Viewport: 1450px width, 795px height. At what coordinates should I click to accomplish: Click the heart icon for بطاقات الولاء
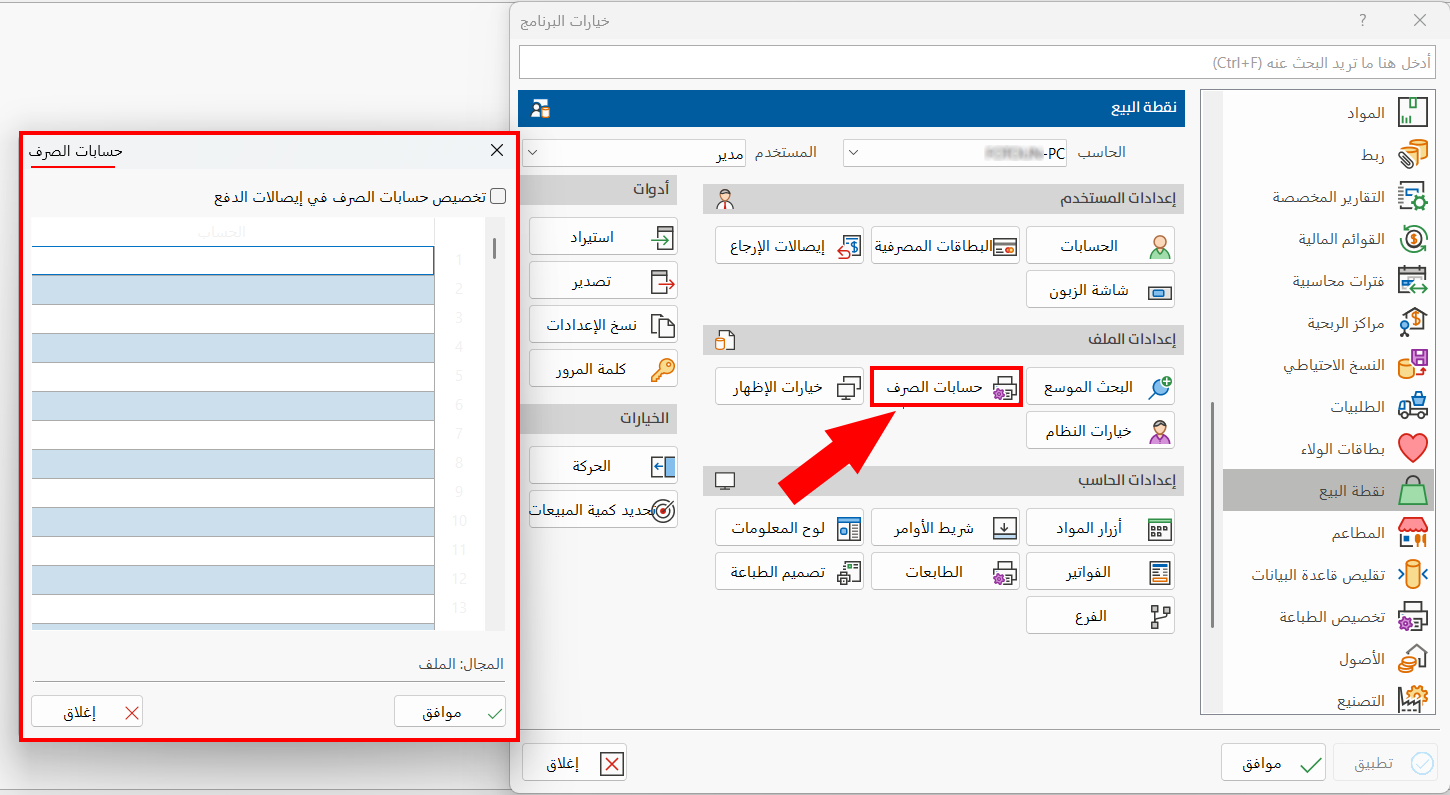[1413, 448]
